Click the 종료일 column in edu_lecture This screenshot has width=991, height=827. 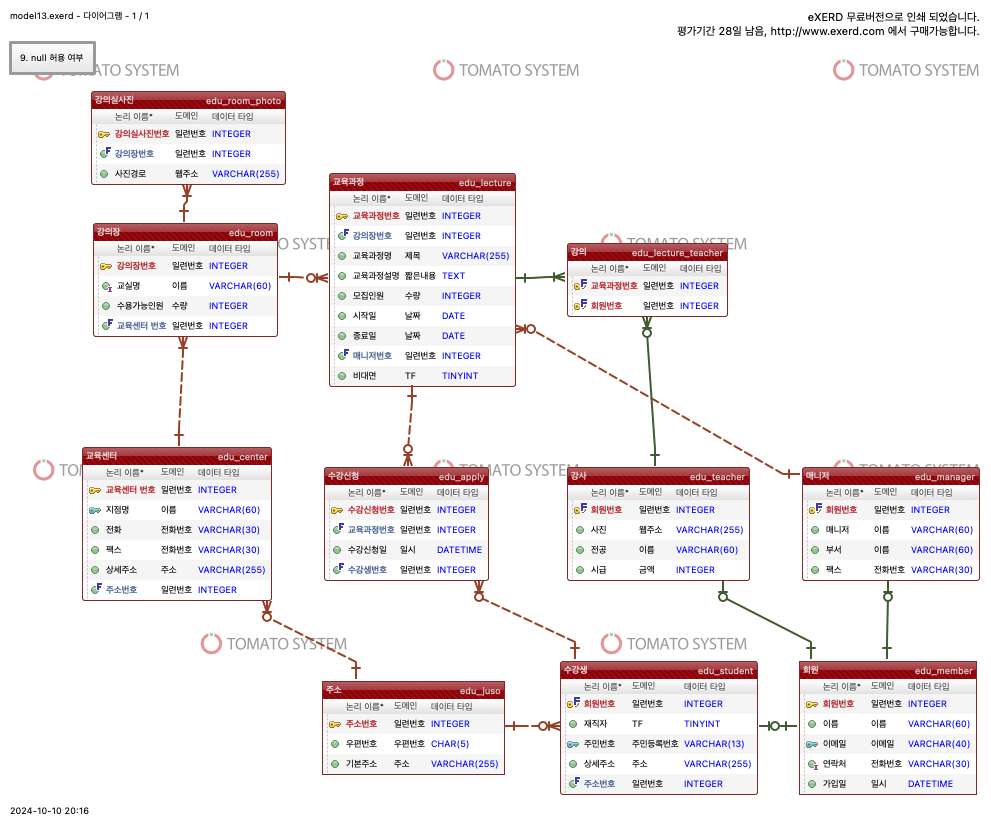coord(422,336)
